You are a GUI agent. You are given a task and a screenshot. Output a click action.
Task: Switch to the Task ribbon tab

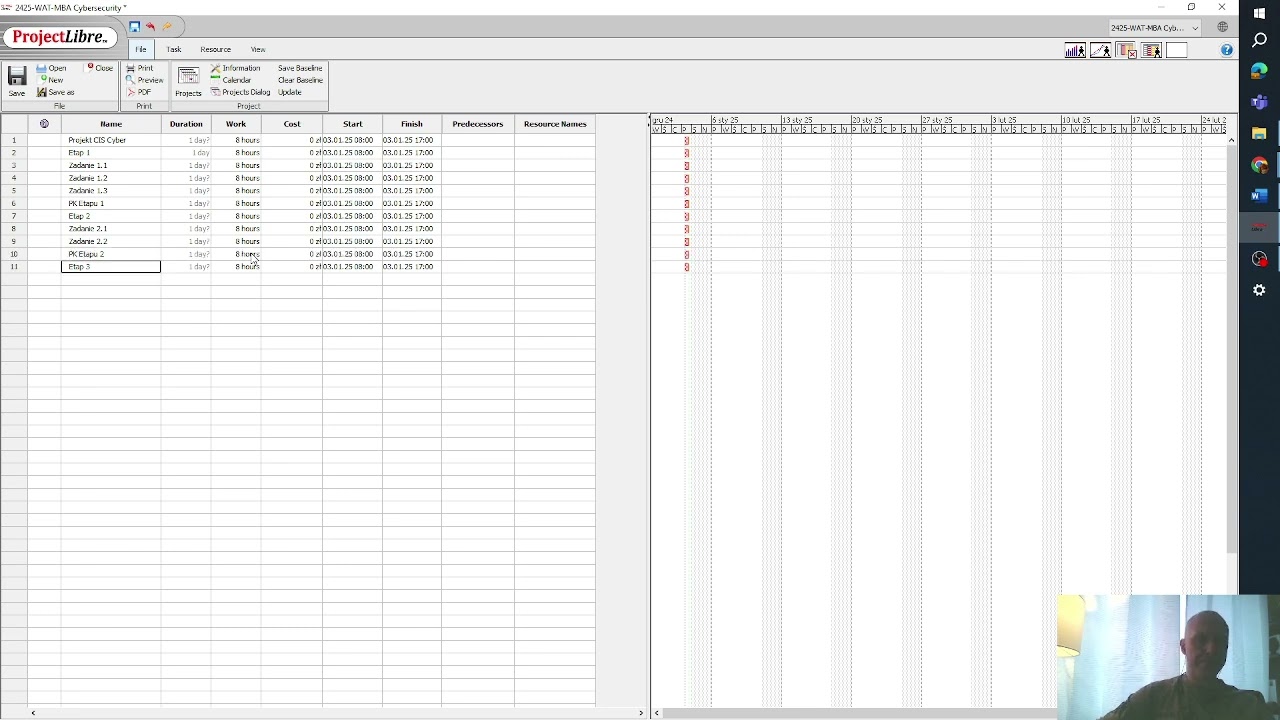pyautogui.click(x=174, y=49)
